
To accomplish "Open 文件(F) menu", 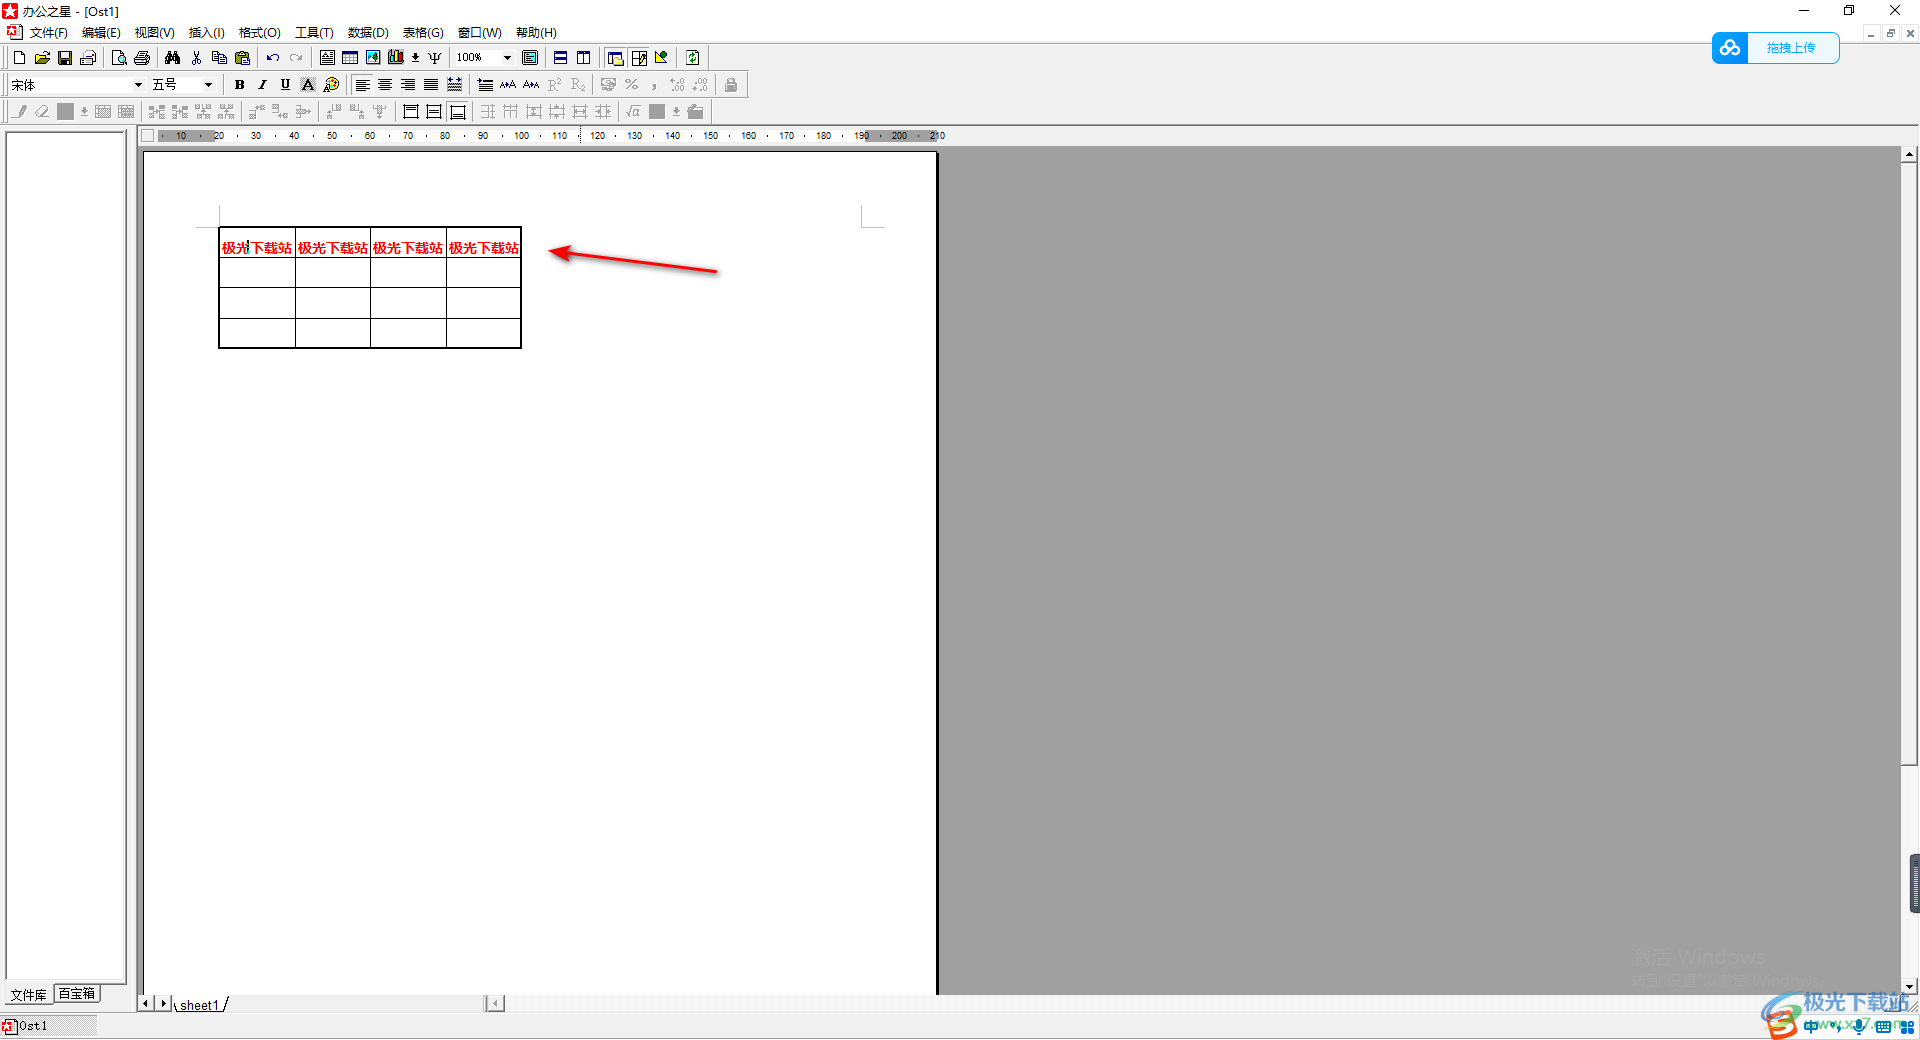I will [48, 33].
